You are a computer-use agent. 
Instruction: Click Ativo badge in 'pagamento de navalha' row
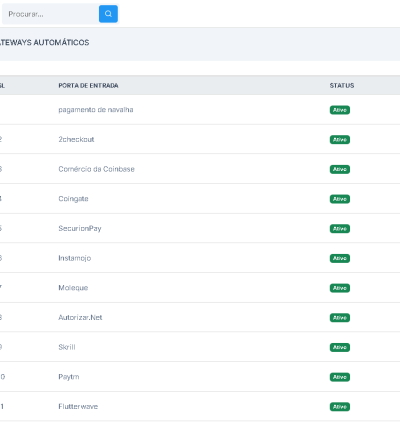(340, 110)
